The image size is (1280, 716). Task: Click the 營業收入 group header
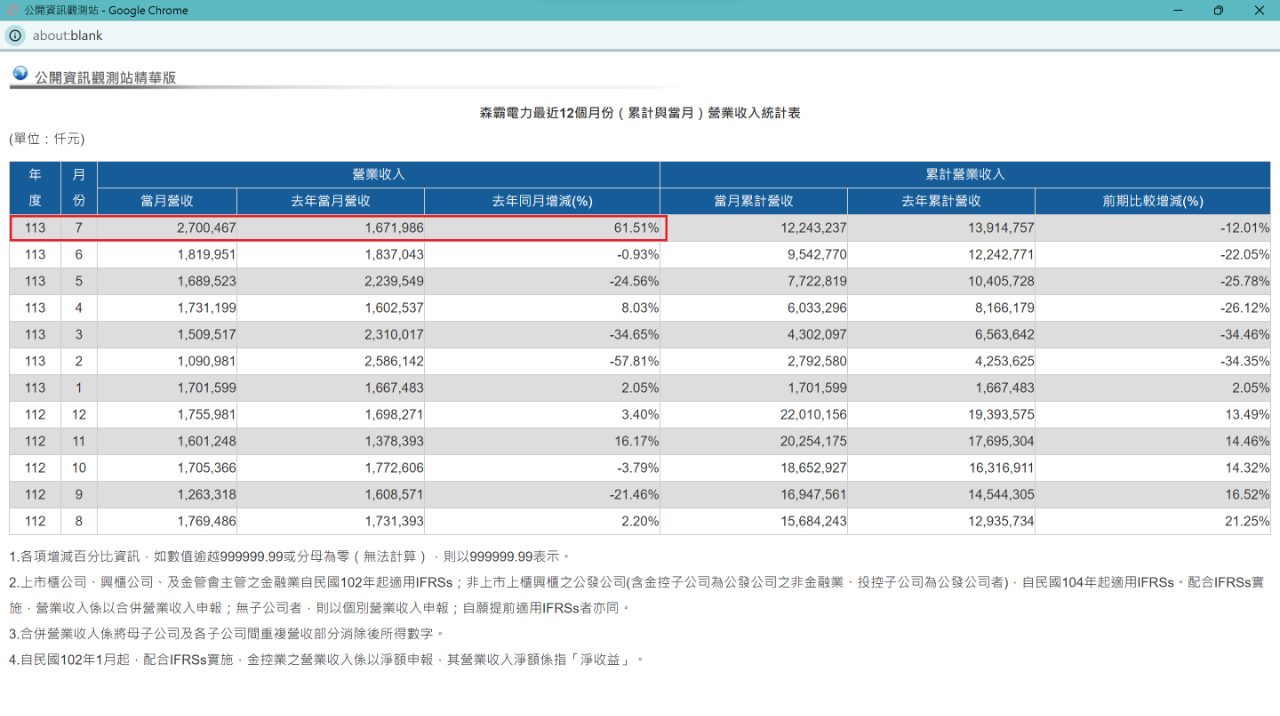tap(378, 174)
